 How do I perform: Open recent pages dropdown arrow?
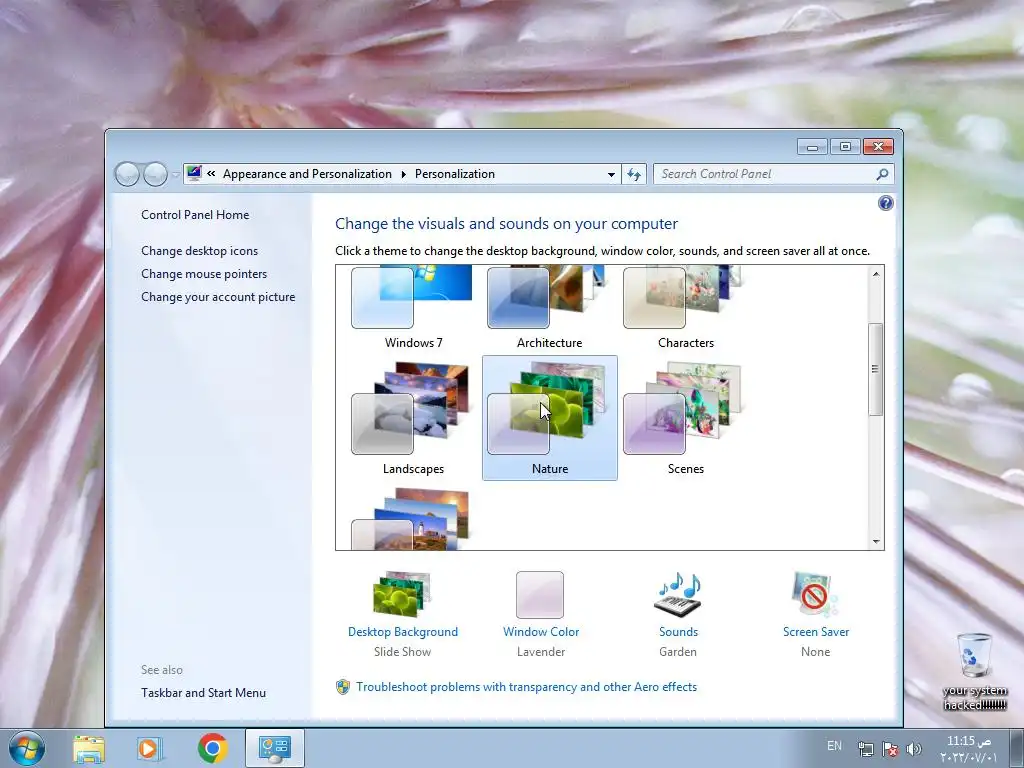[175, 175]
